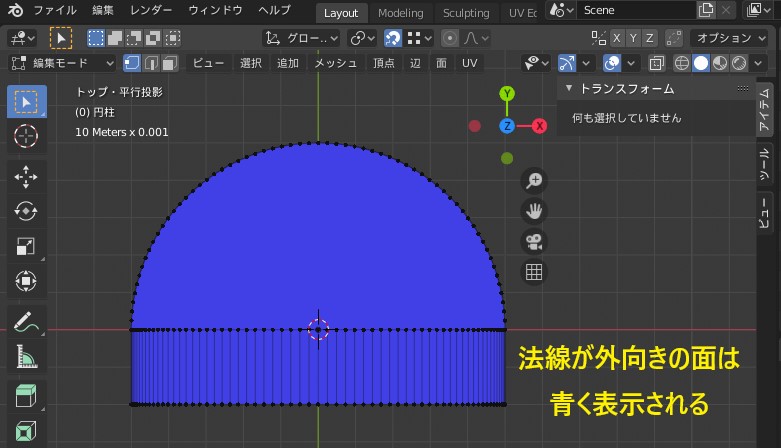Screen dimensions: 781x448
Task: Collapse the トランスフォーム panel
Action: (x=569, y=88)
